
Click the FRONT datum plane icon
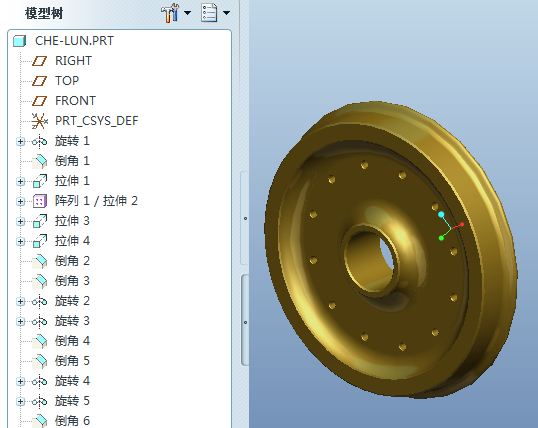point(39,101)
